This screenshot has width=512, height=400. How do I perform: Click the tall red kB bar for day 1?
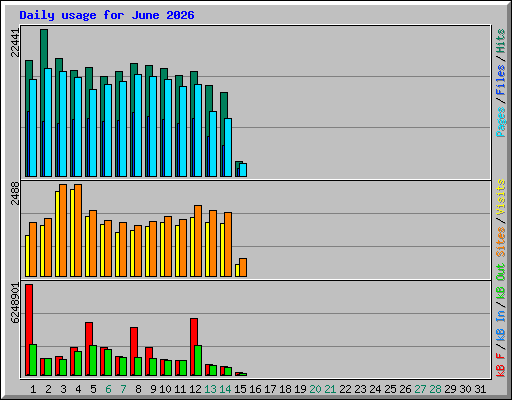tap(28, 330)
